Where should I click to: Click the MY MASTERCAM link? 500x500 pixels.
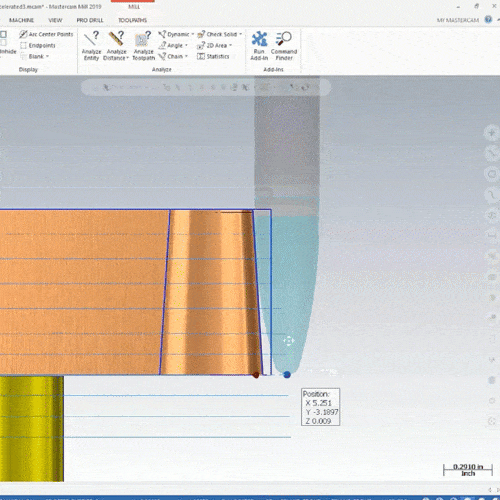[x=458, y=20]
